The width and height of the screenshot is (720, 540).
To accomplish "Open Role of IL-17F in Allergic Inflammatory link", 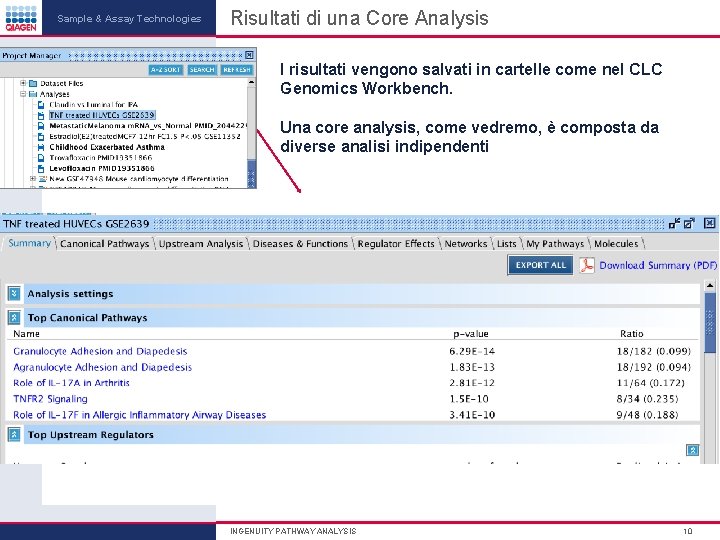I will coord(139,415).
